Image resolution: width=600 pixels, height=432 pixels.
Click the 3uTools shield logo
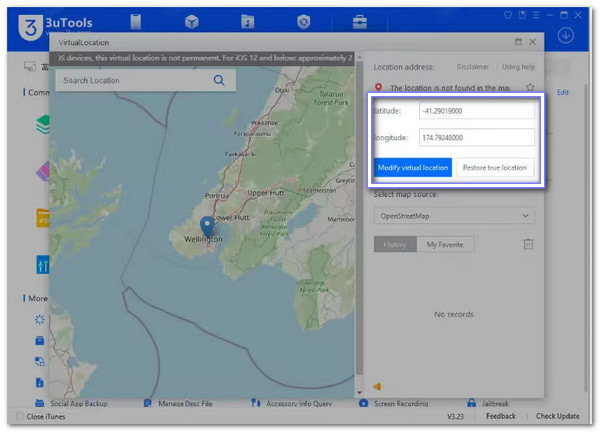pos(31,27)
